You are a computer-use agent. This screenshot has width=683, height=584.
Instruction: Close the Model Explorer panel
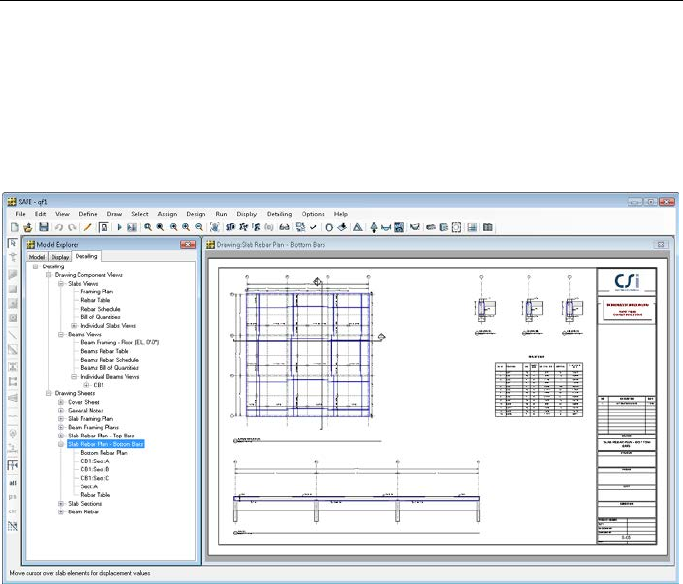[x=186, y=243]
